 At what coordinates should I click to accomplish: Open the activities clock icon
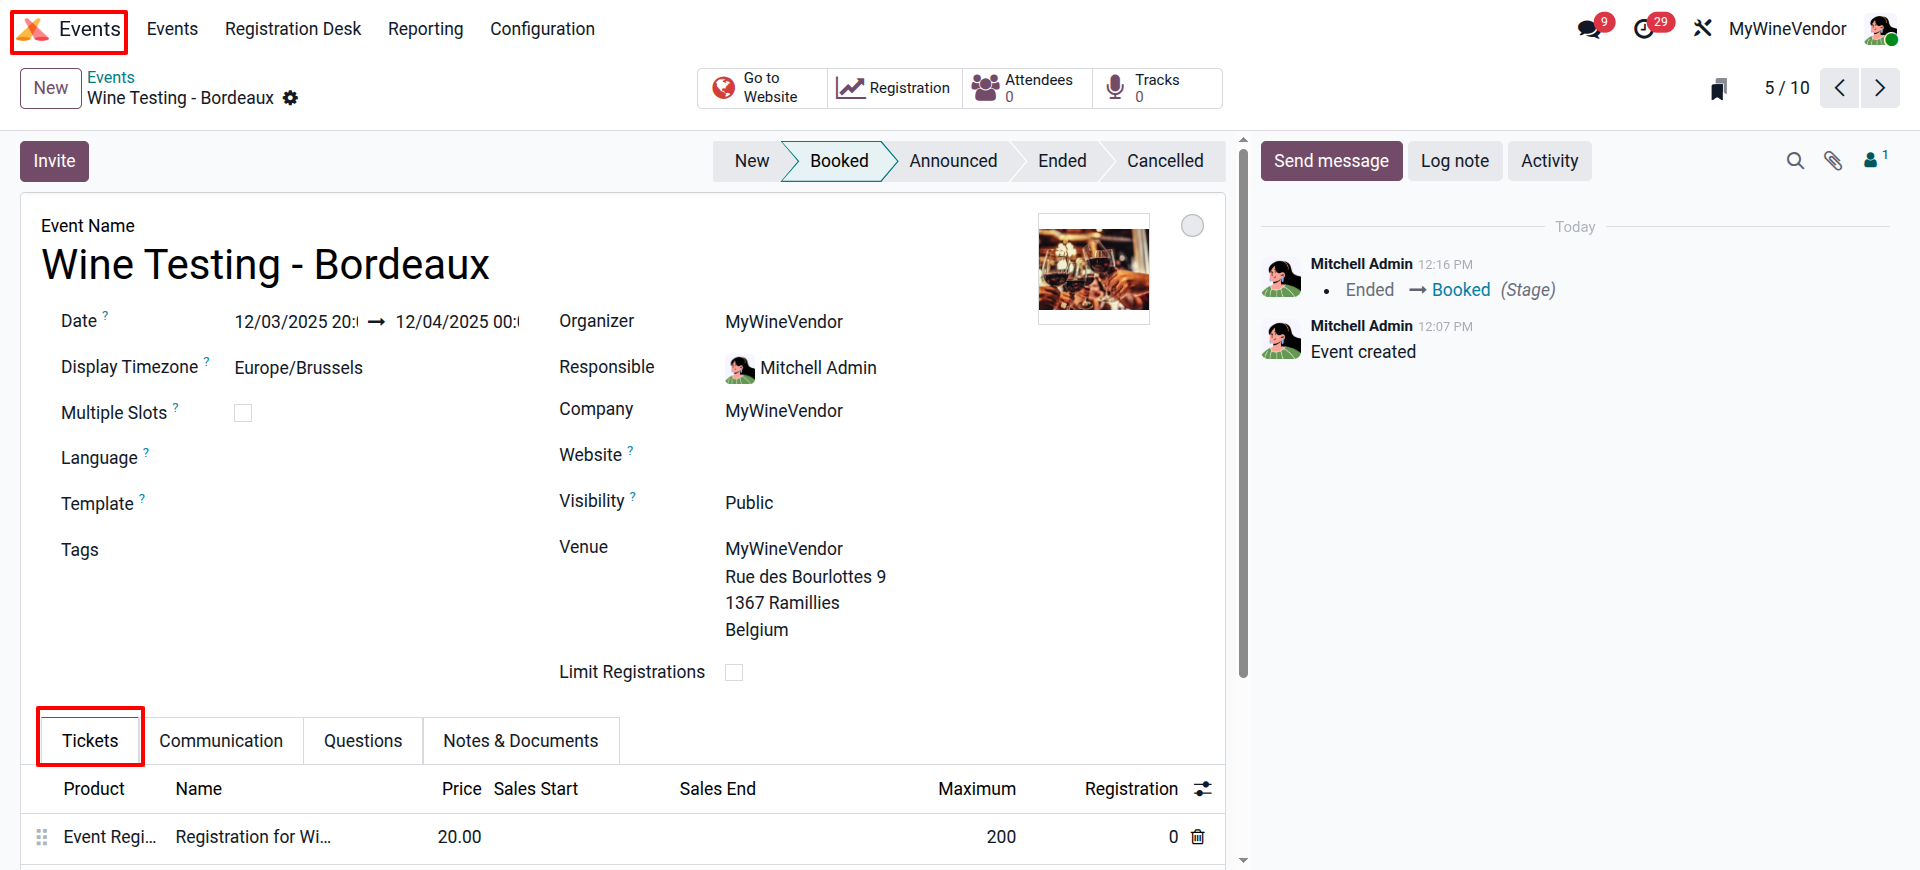[1644, 29]
